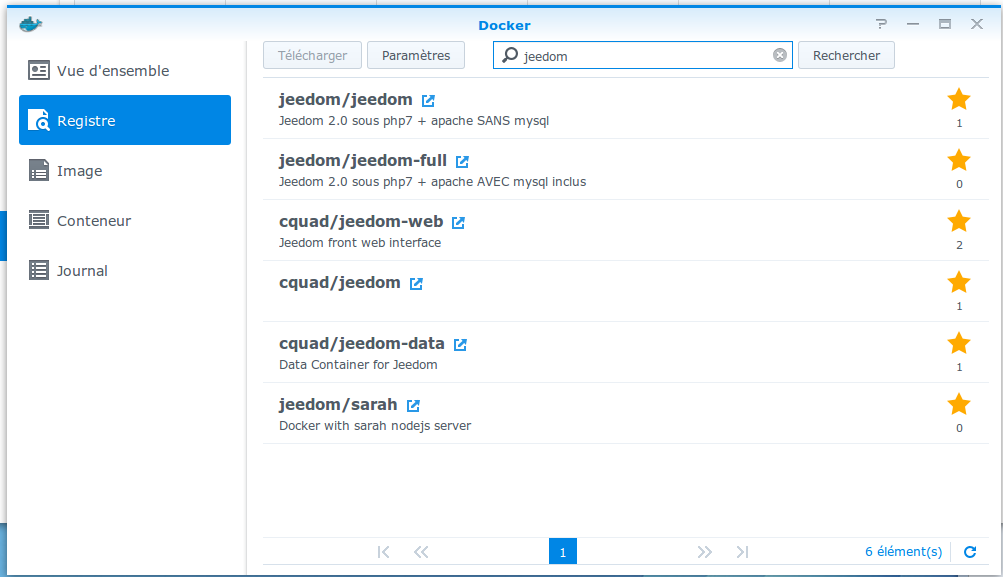The height and width of the screenshot is (577, 1003).
Task: Click the star of cquad/jeedom-web row
Action: click(x=959, y=221)
